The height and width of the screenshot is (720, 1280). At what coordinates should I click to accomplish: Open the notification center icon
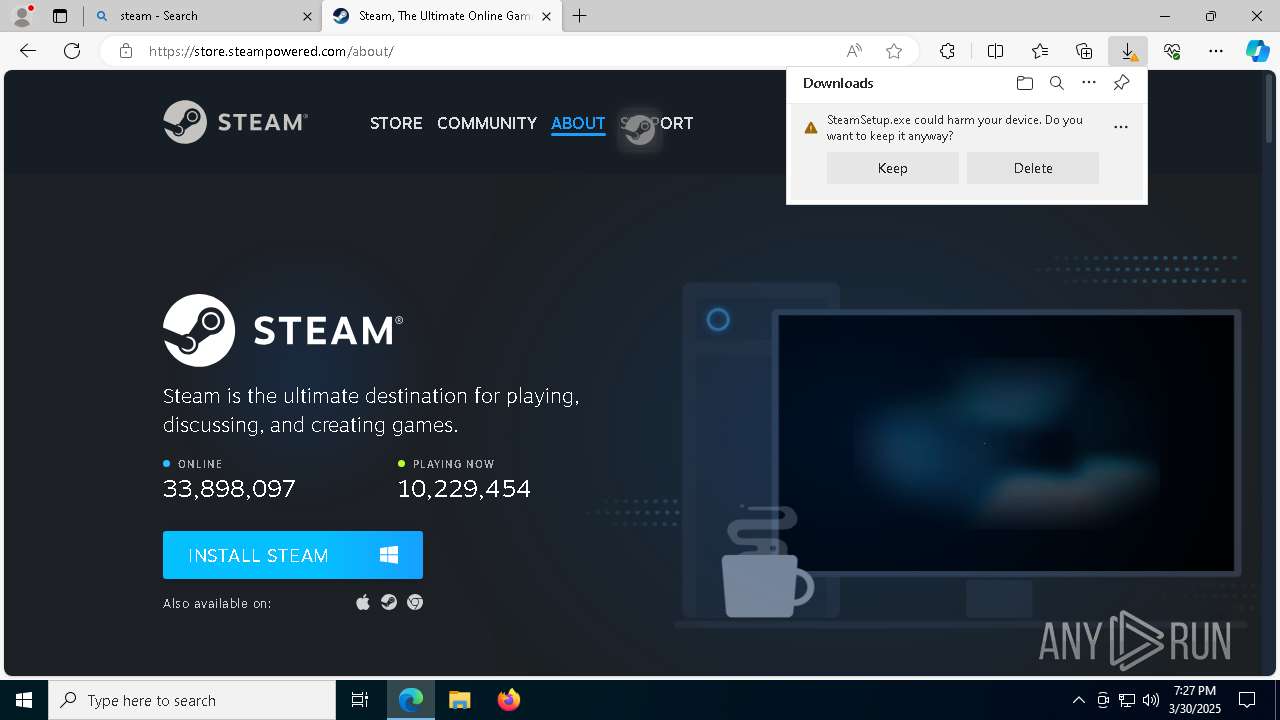[x=1247, y=700]
